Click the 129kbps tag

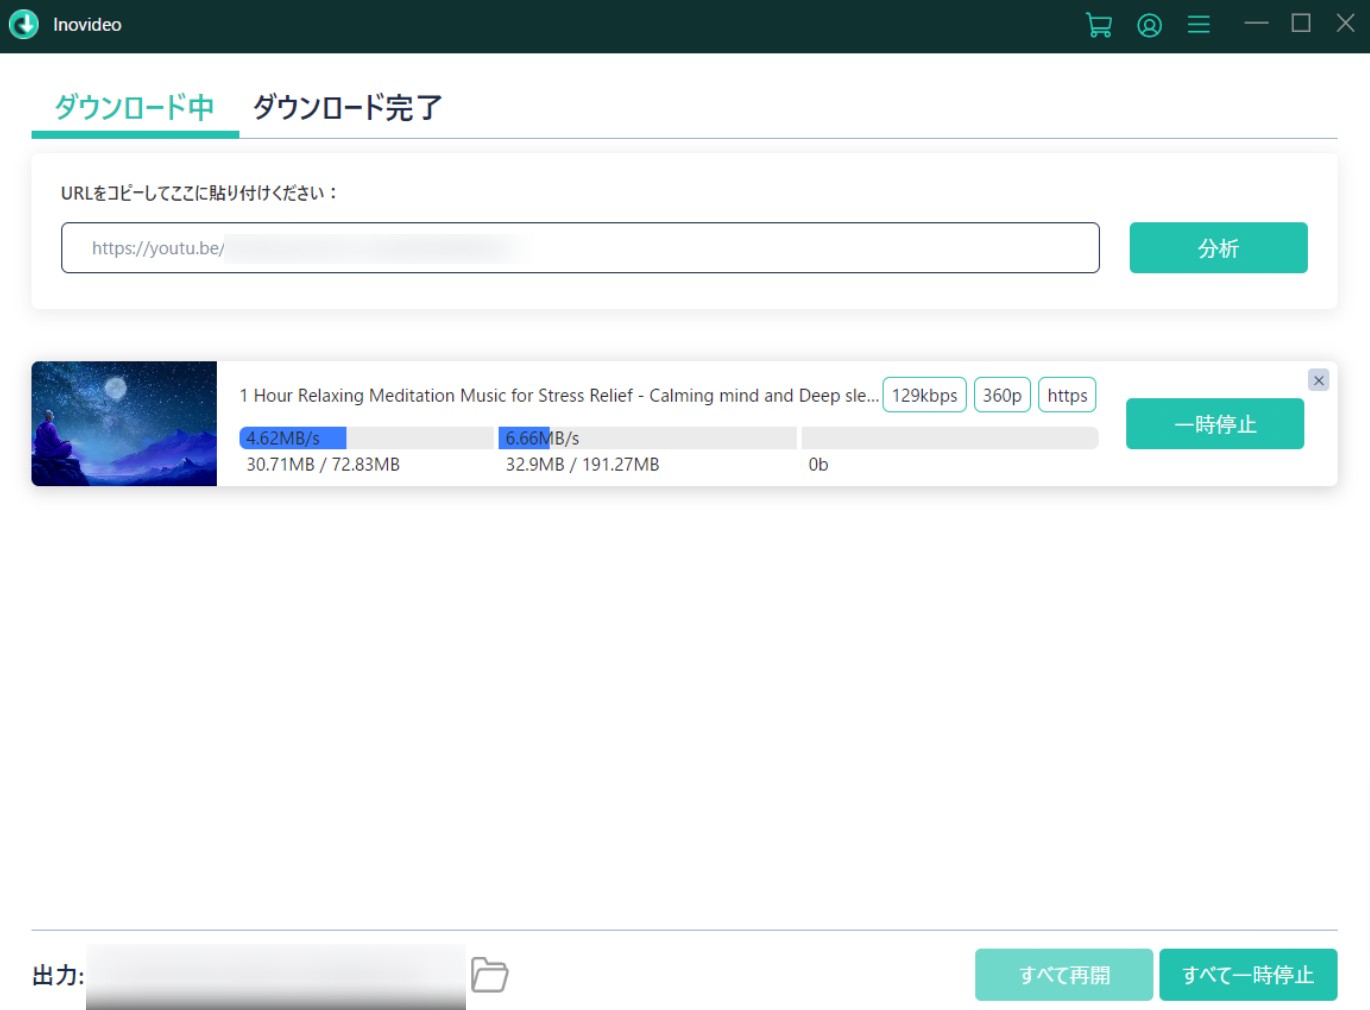click(925, 395)
